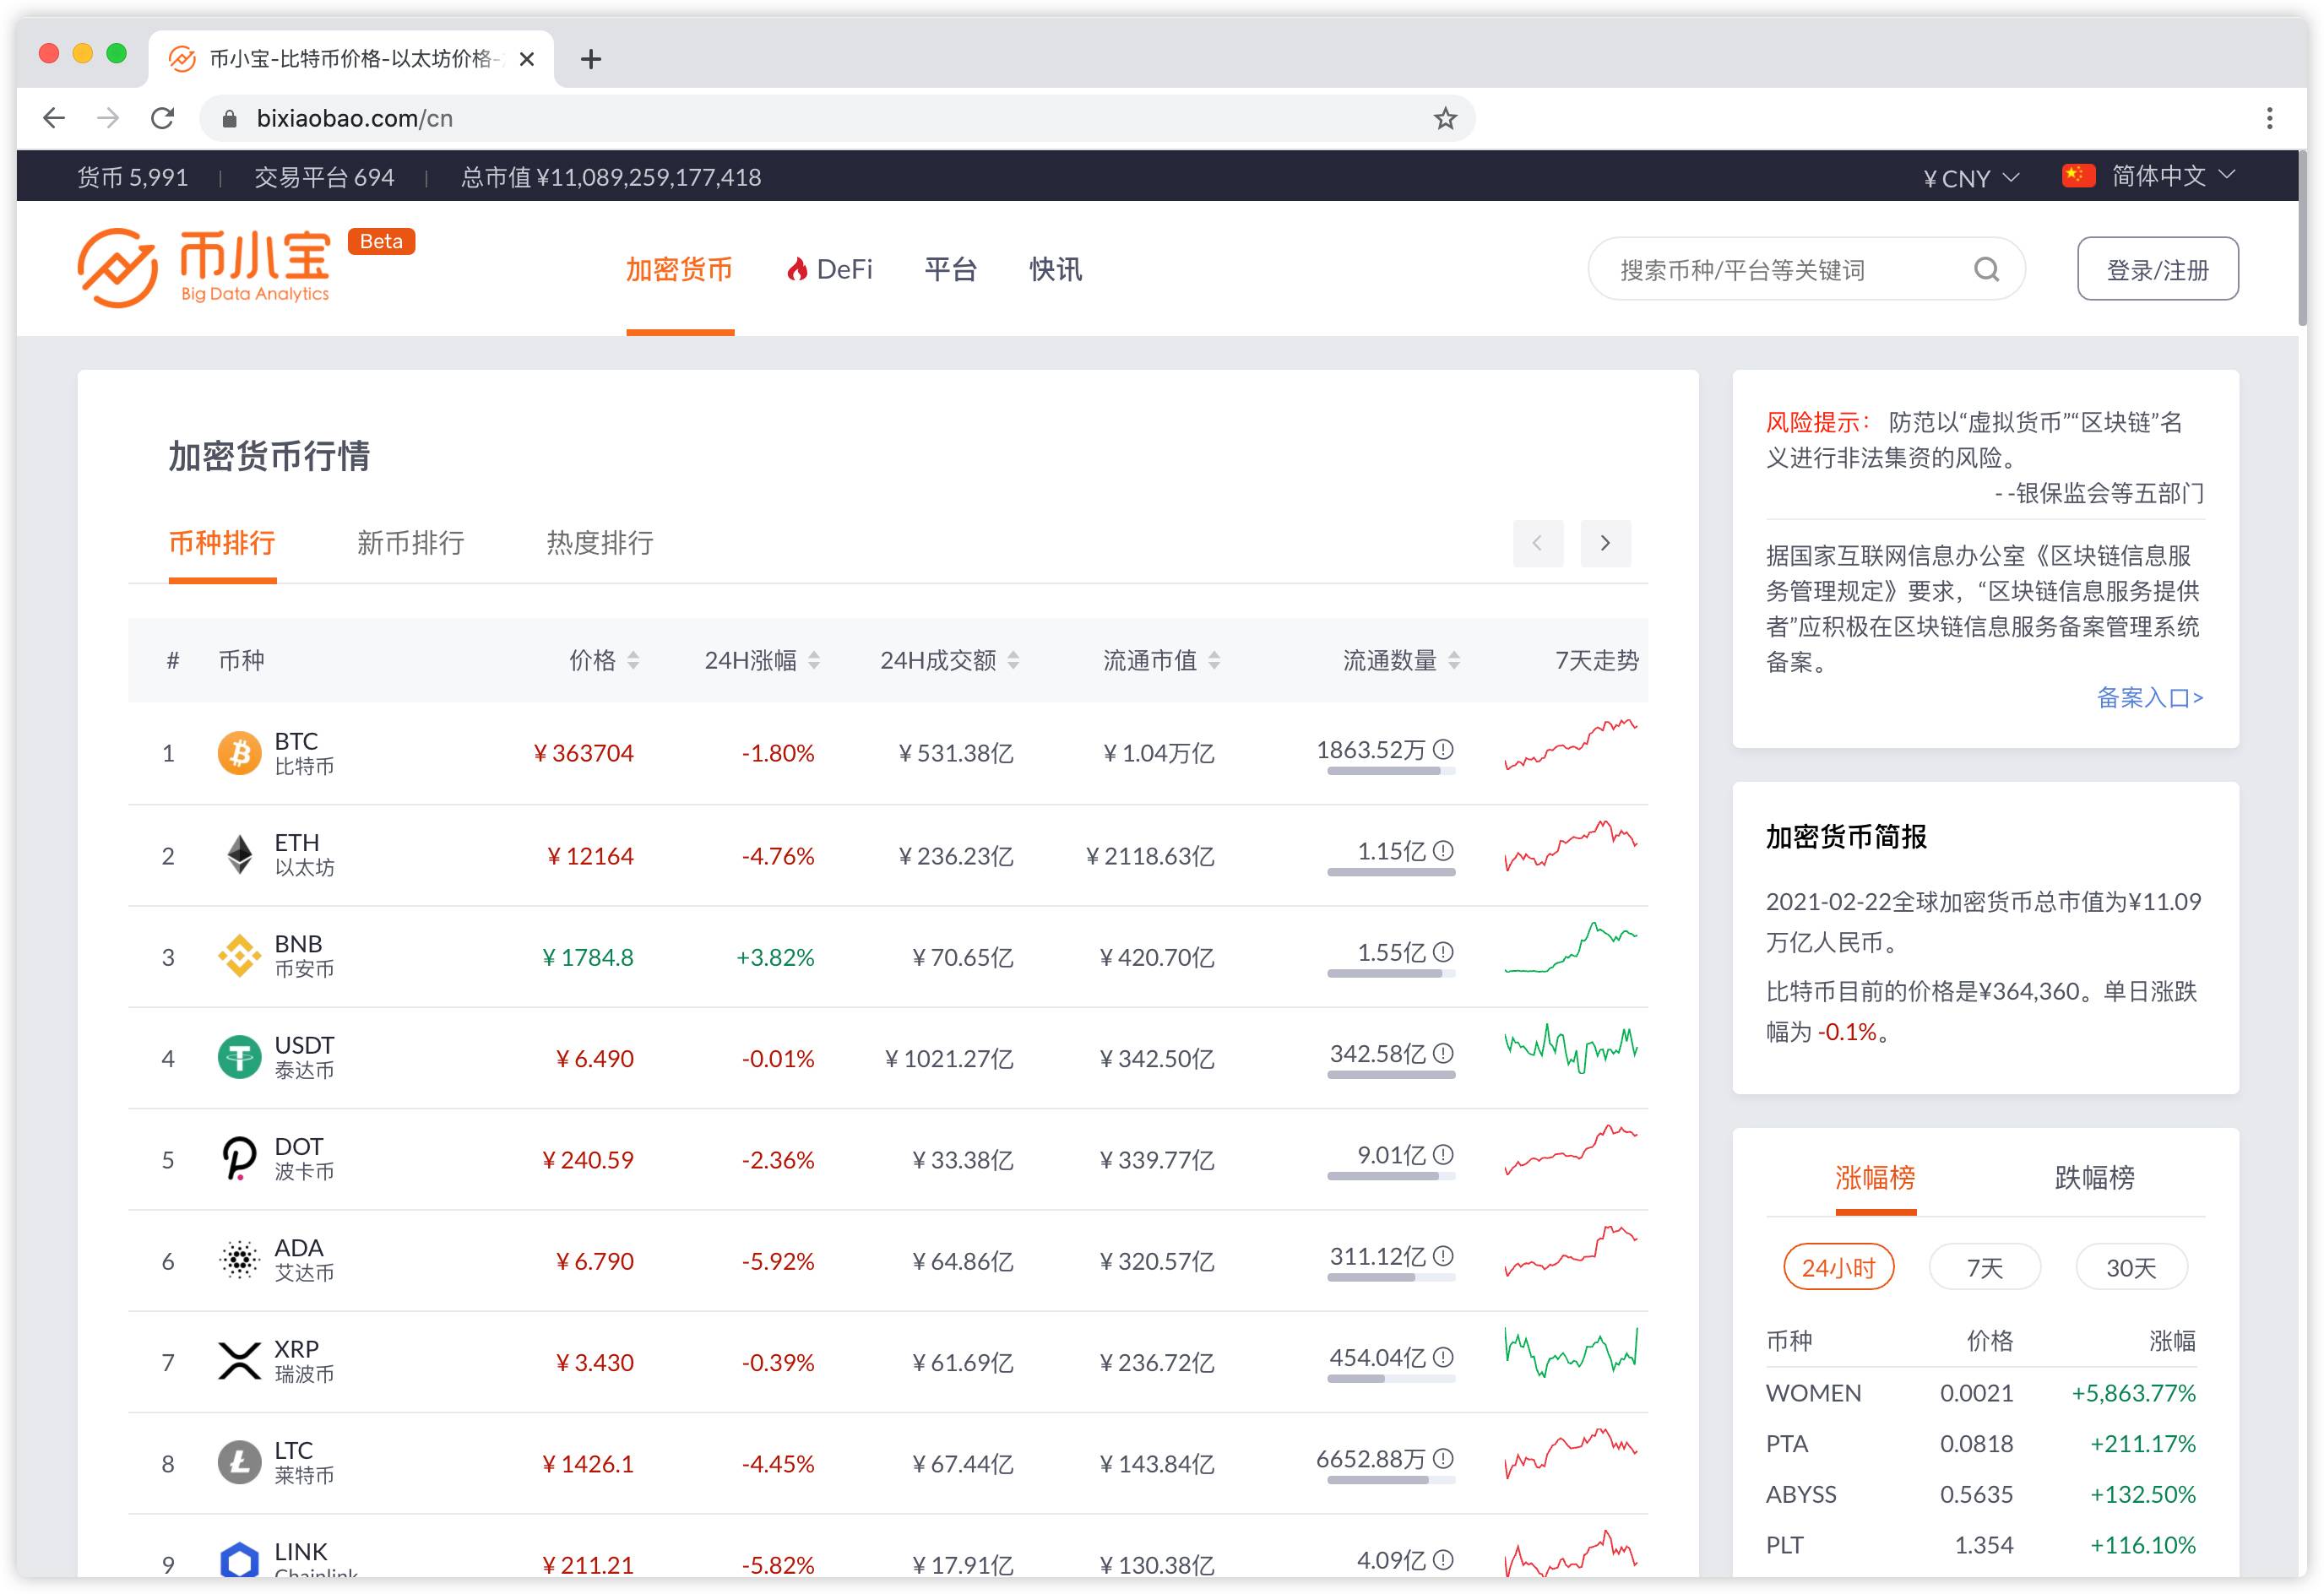Click the BTC circulating supply progress bar
2324x1594 pixels.
point(1390,771)
